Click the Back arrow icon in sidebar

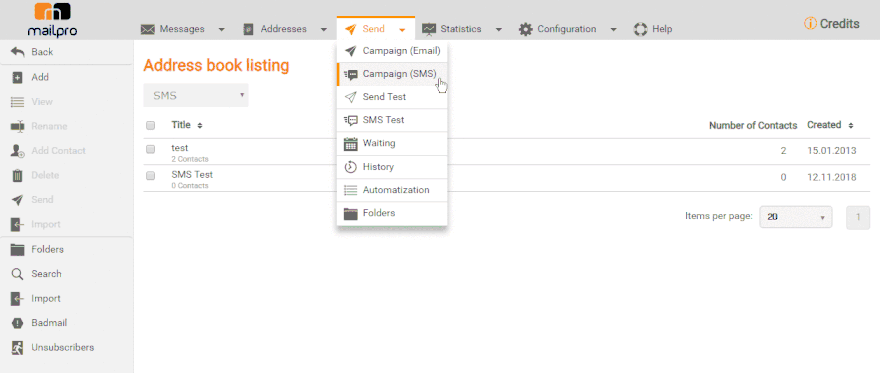17,52
